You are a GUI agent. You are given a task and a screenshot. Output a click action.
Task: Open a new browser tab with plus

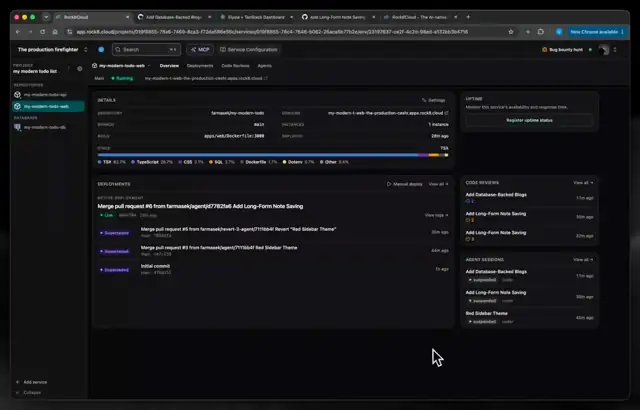tap(468, 17)
